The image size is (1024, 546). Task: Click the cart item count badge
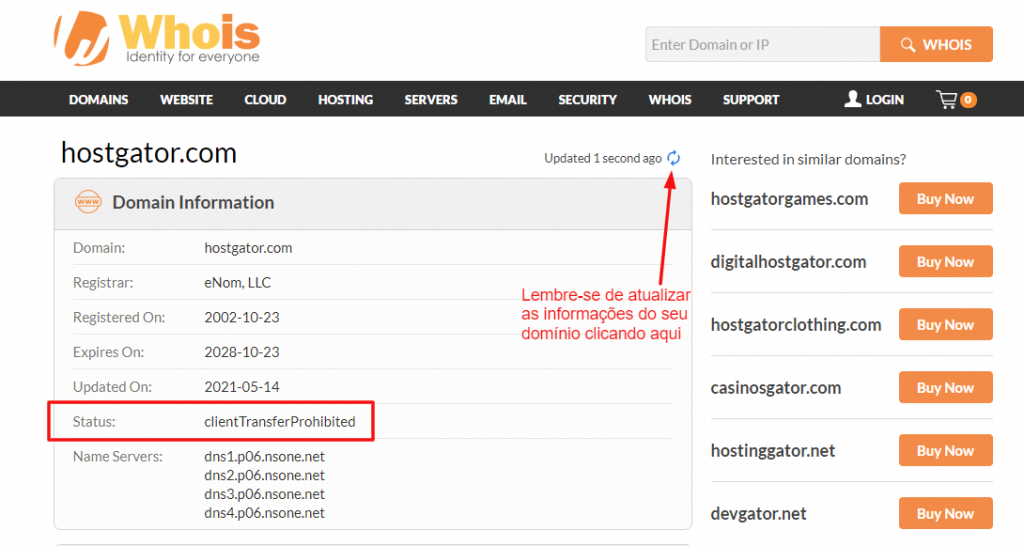click(x=968, y=100)
